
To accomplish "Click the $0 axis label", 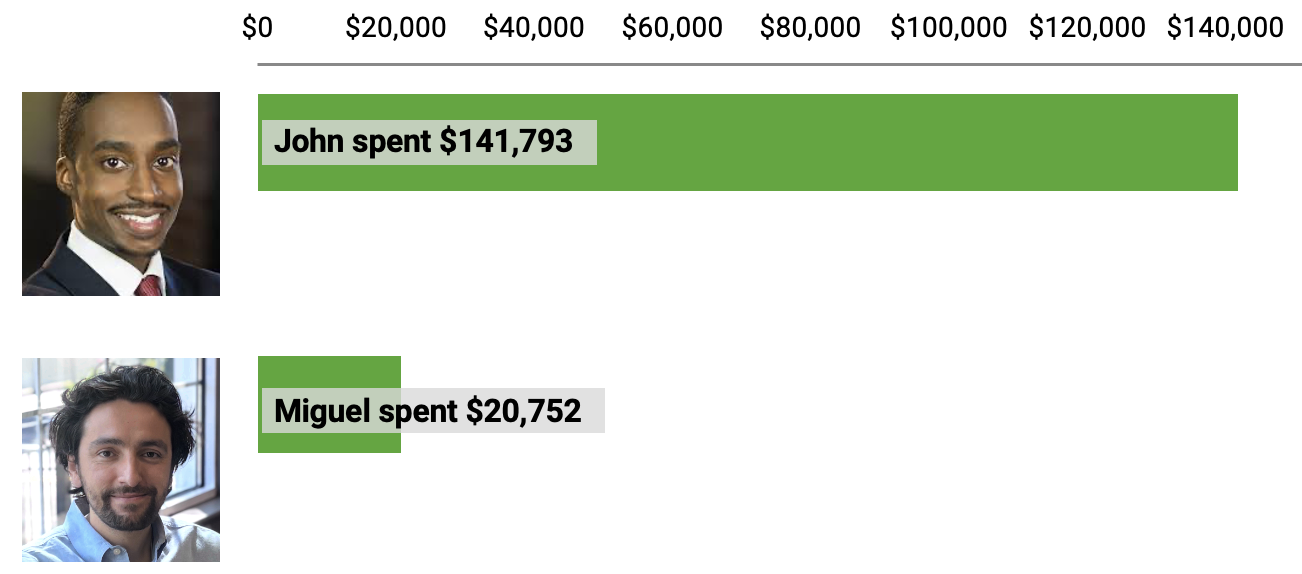I will click(257, 28).
